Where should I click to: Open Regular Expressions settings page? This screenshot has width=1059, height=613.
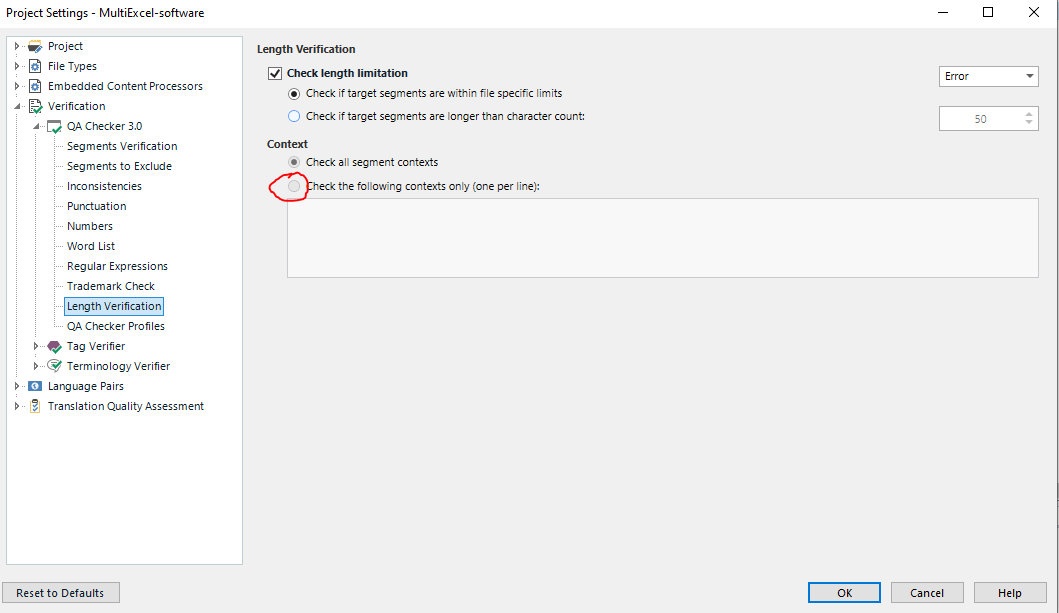click(118, 266)
